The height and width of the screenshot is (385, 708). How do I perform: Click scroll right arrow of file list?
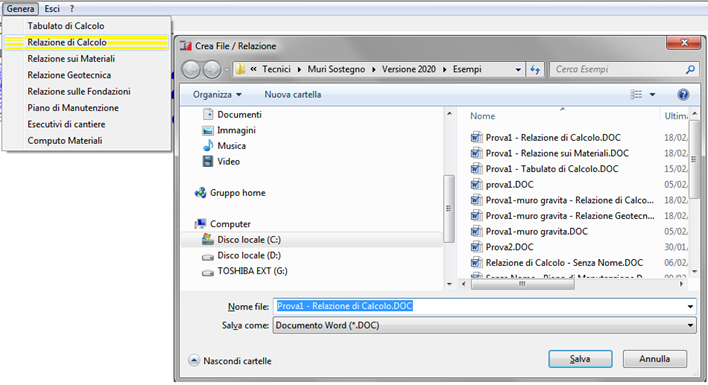tap(681, 284)
